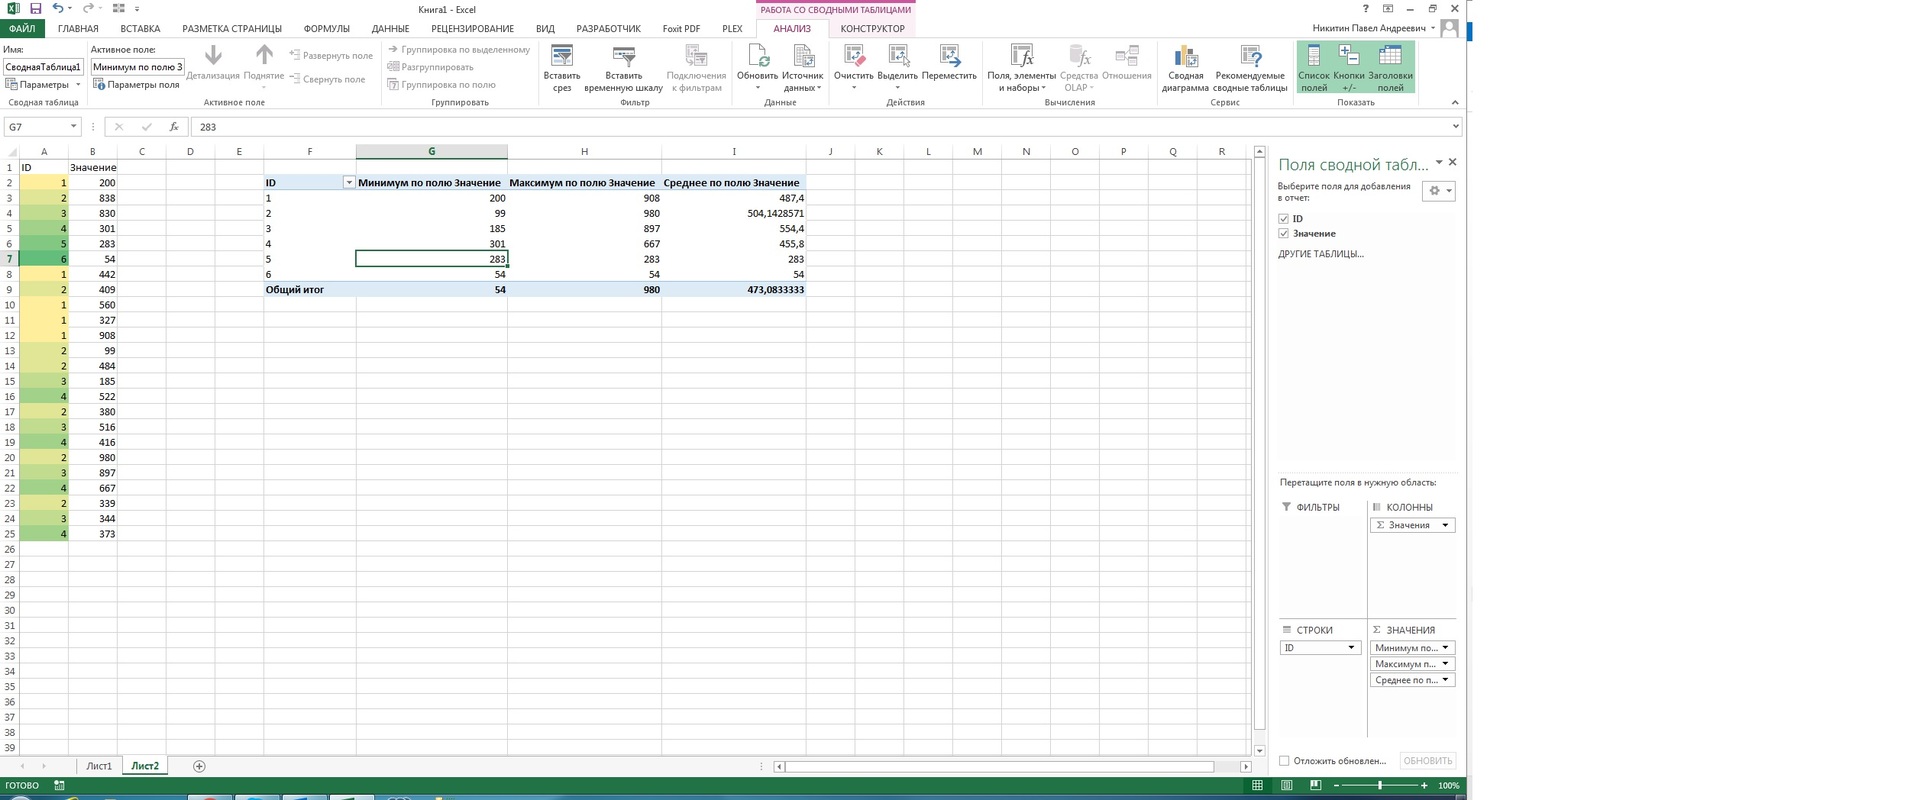The width and height of the screenshot is (1920, 800).
Task: Open Источник данных data source
Action: [802, 68]
